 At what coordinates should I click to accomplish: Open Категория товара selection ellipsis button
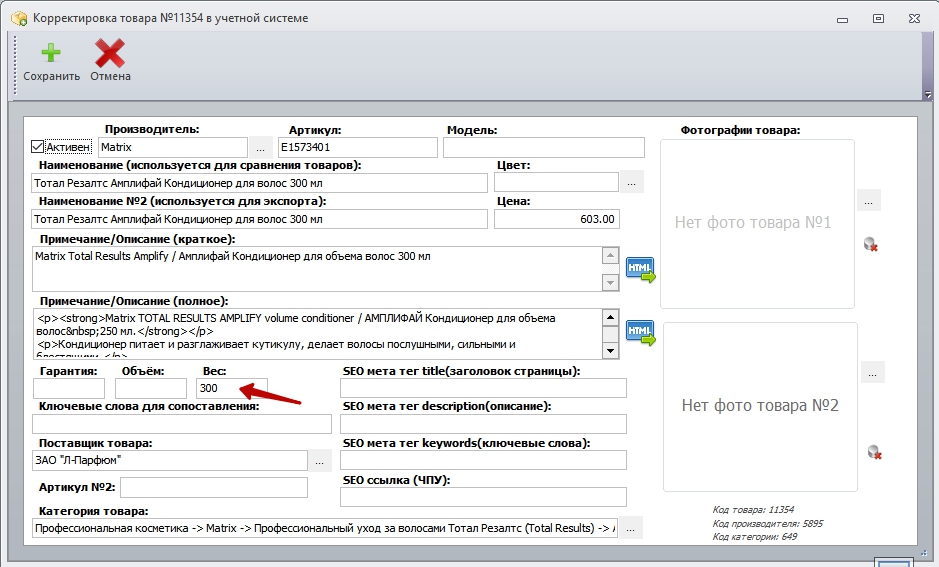click(x=631, y=528)
